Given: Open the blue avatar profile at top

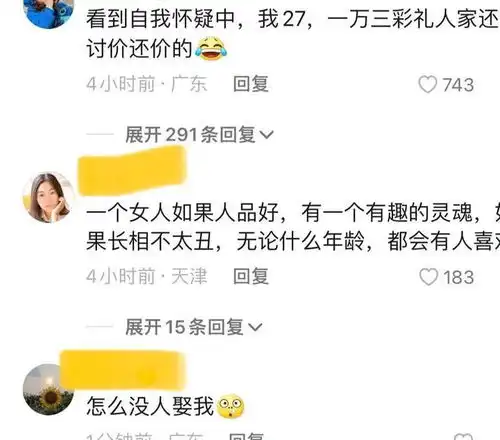Looking at the screenshot, I should [x=49, y=12].
